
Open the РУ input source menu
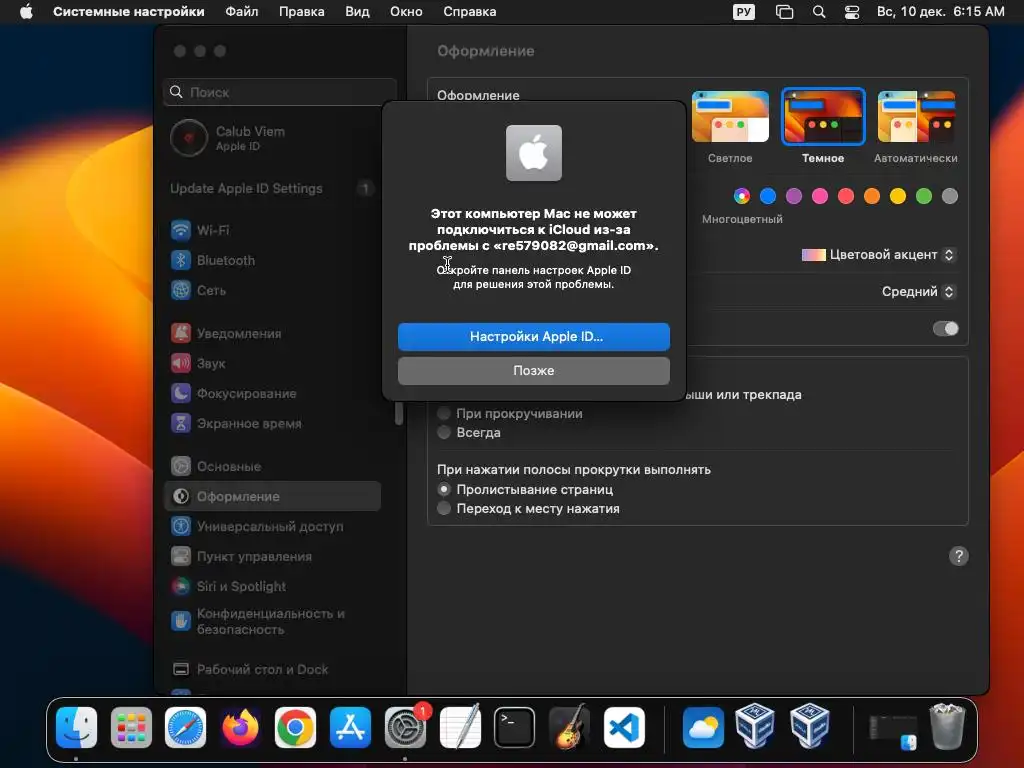click(x=743, y=12)
